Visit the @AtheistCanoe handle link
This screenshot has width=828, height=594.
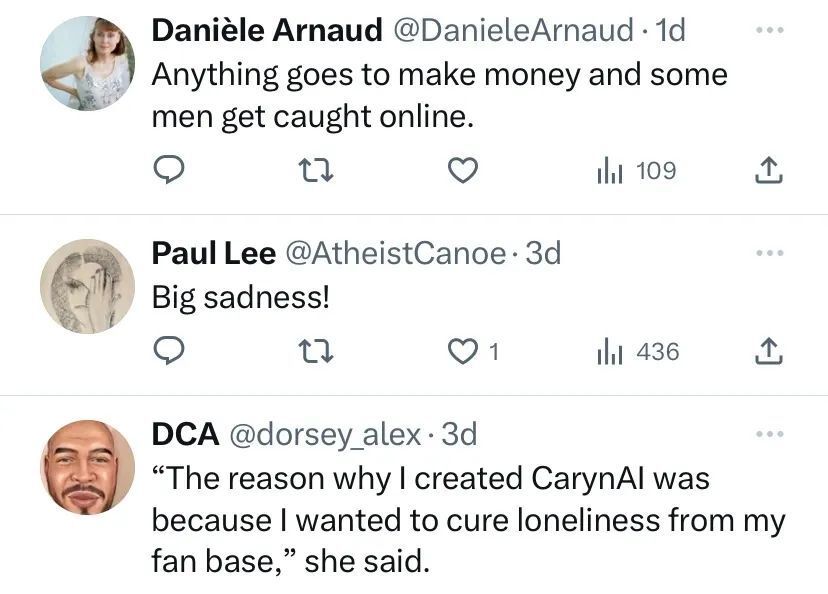pyautogui.click(x=396, y=254)
